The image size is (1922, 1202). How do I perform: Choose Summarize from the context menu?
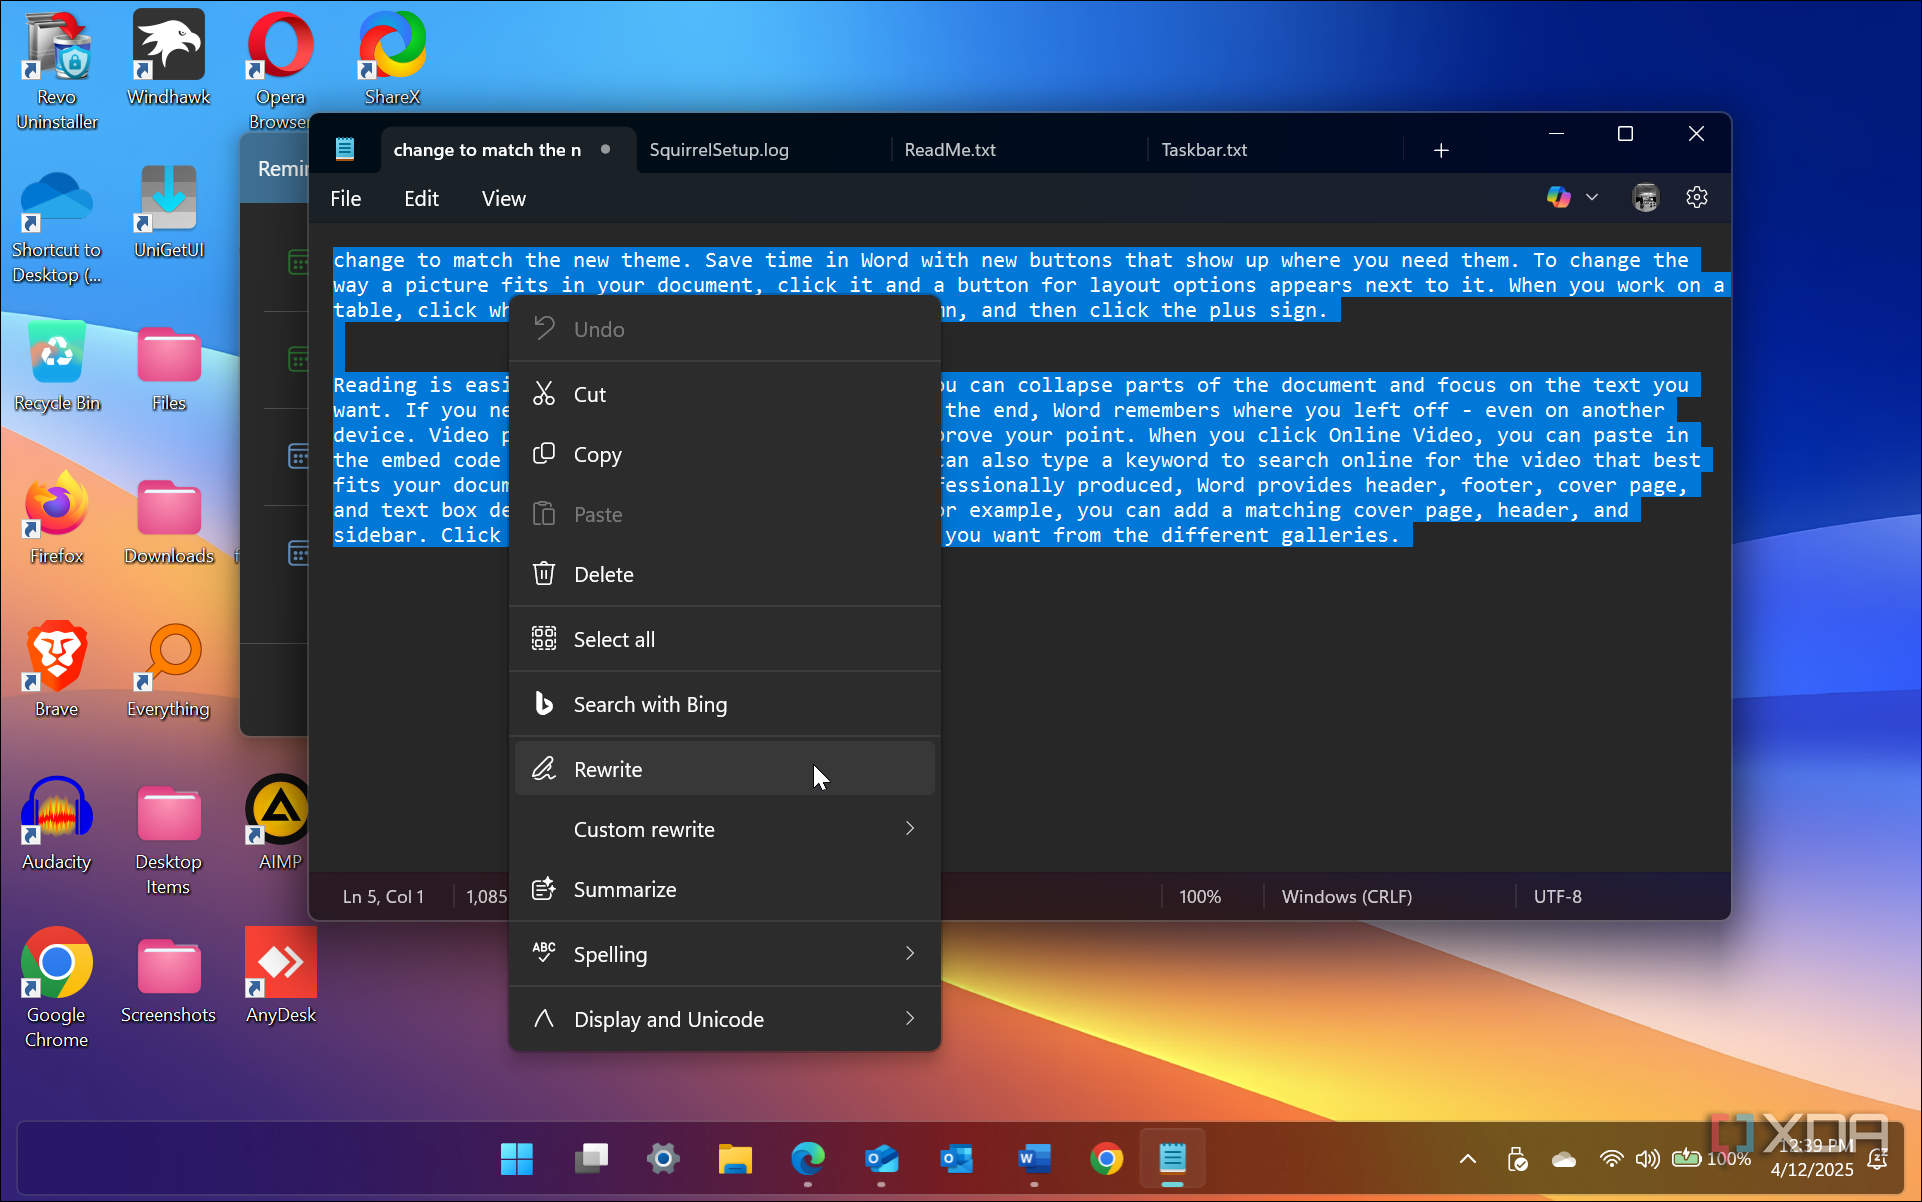(x=725, y=889)
